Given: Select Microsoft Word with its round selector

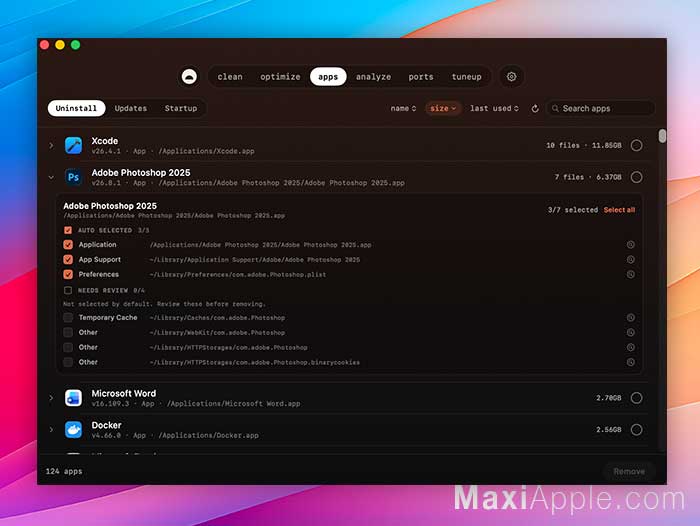Looking at the screenshot, I should [x=637, y=398].
